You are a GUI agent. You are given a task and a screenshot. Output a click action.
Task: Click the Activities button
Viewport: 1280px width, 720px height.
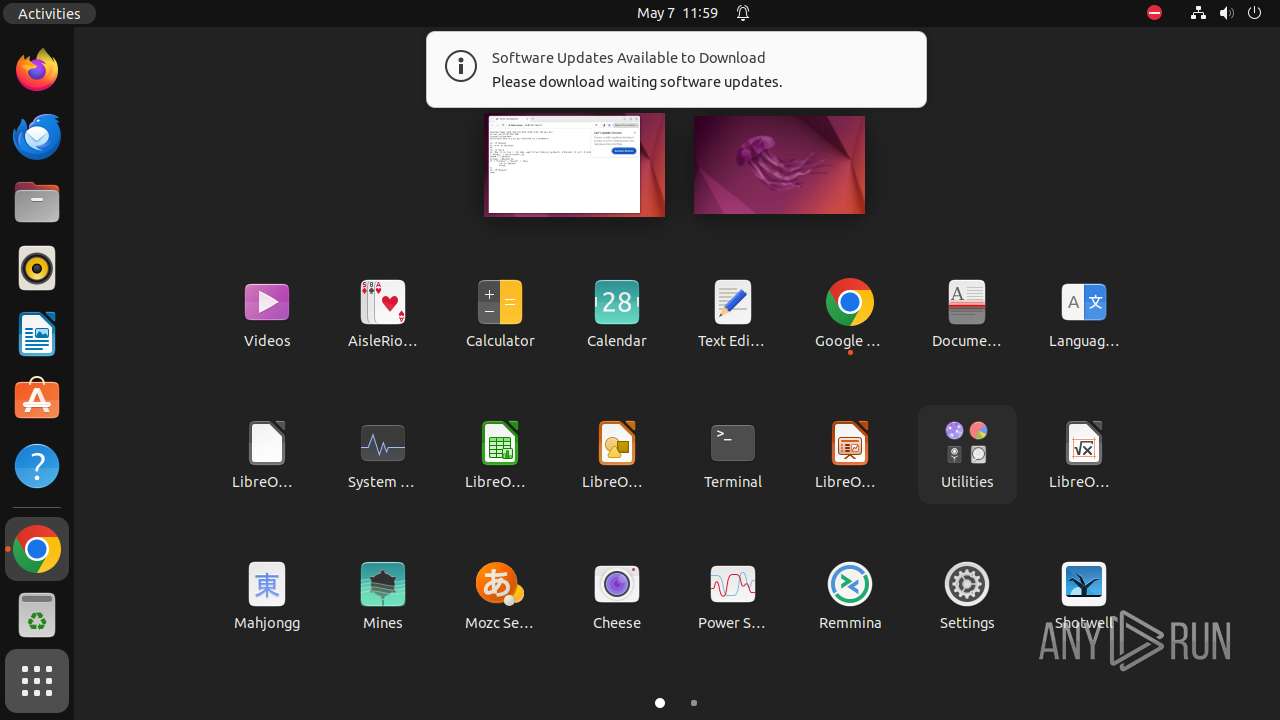[49, 13]
